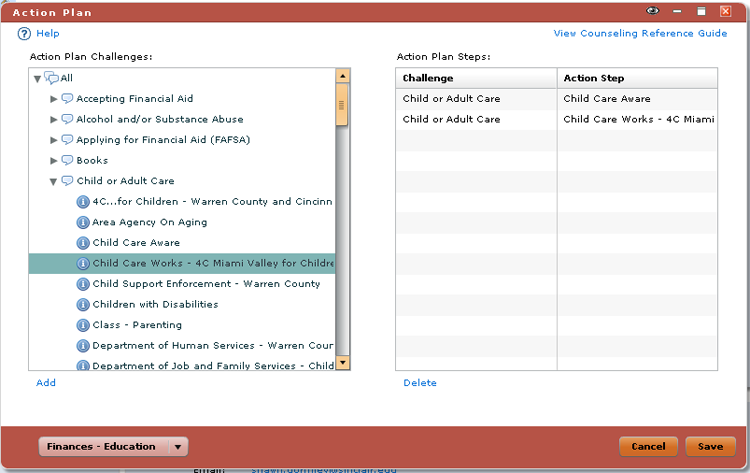
Task: Expand the Accepting Financial Aid category
Action: pos(54,99)
